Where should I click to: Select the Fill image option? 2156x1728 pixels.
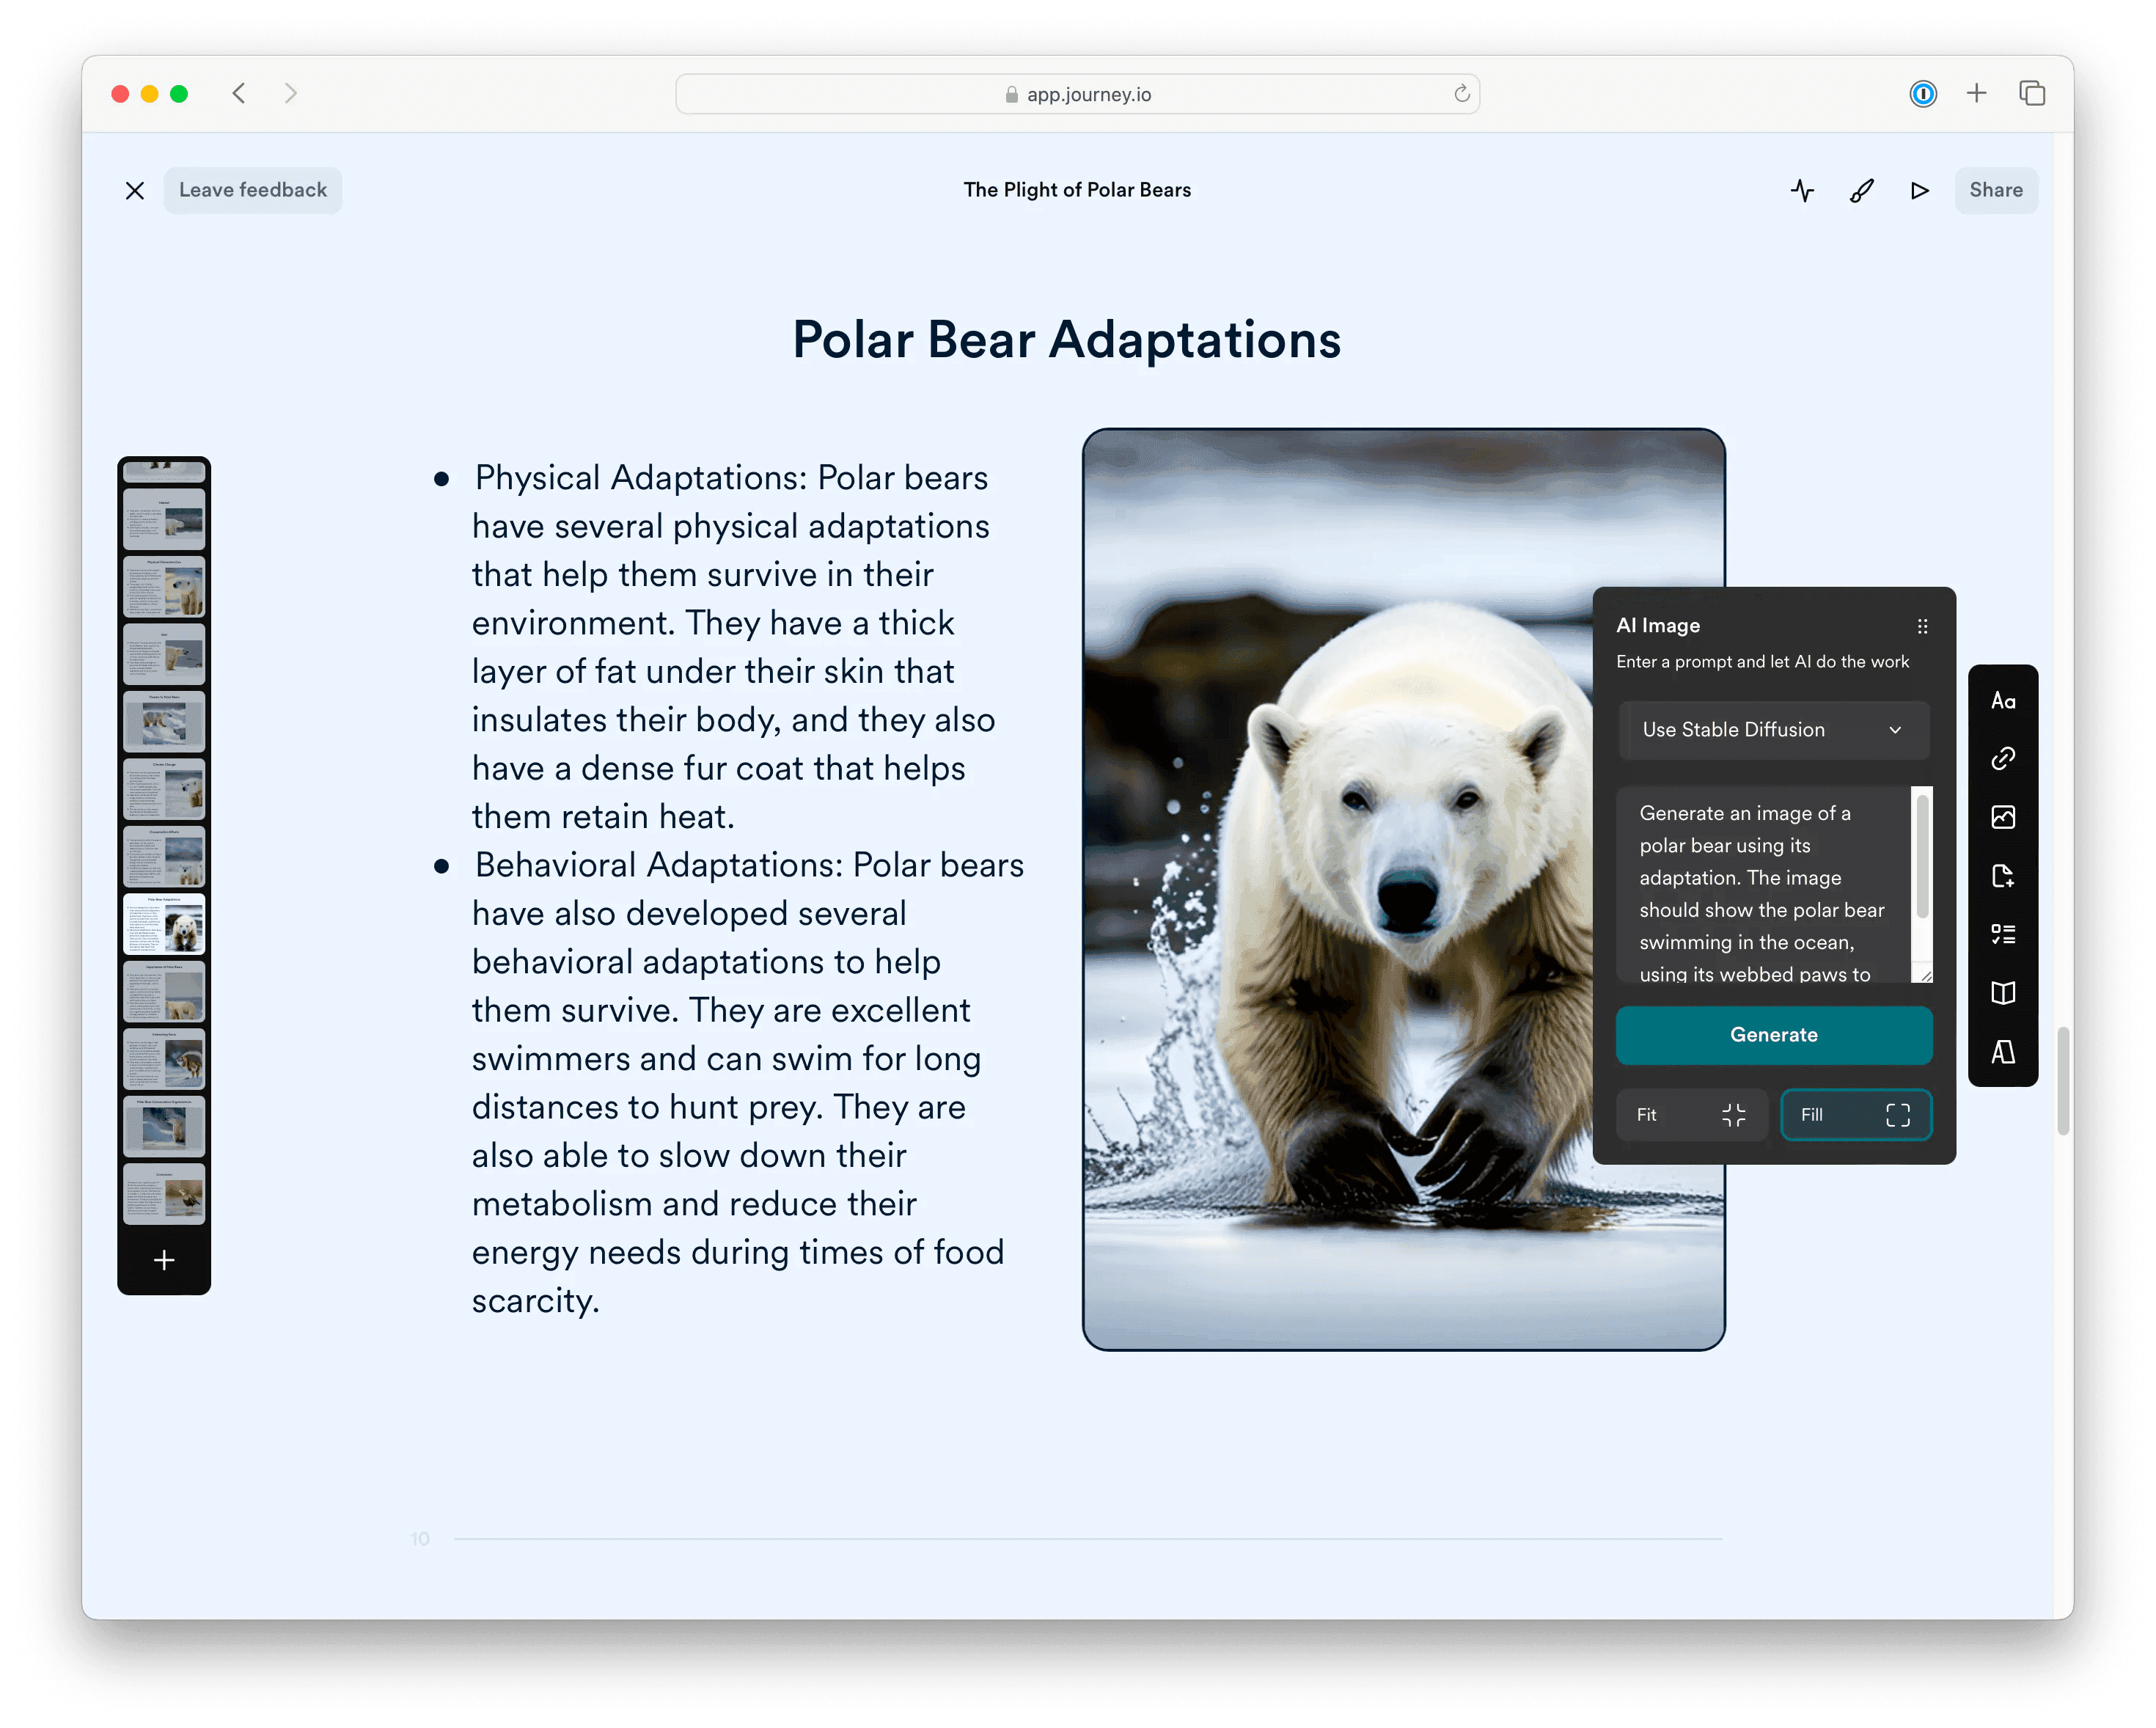[x=1855, y=1114]
